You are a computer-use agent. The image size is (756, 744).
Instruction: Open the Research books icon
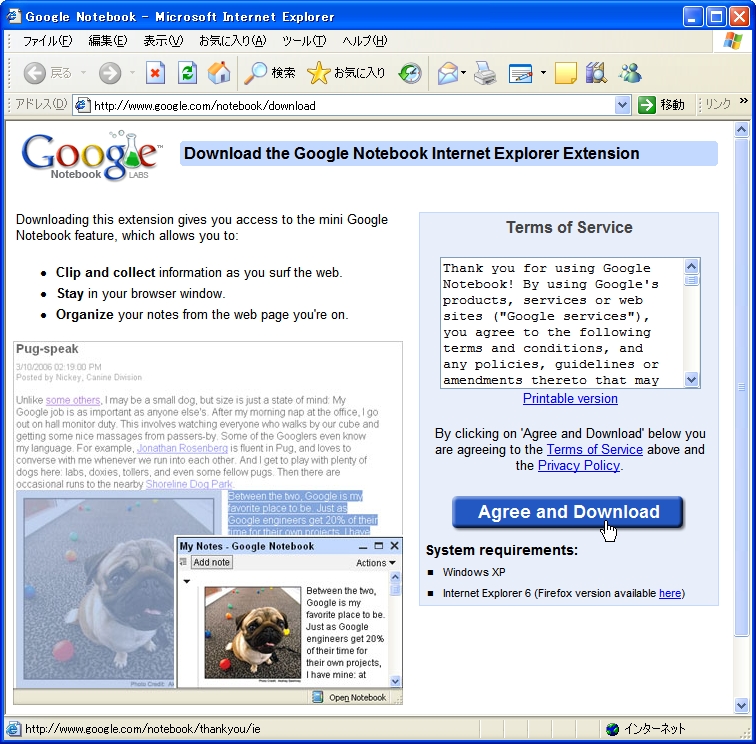pos(596,73)
